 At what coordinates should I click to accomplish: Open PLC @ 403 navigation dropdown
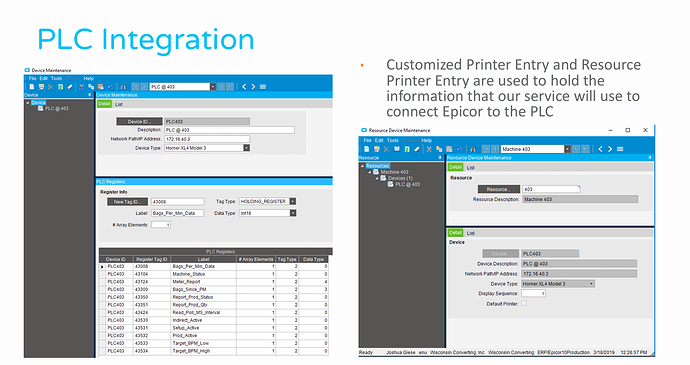(x=213, y=87)
